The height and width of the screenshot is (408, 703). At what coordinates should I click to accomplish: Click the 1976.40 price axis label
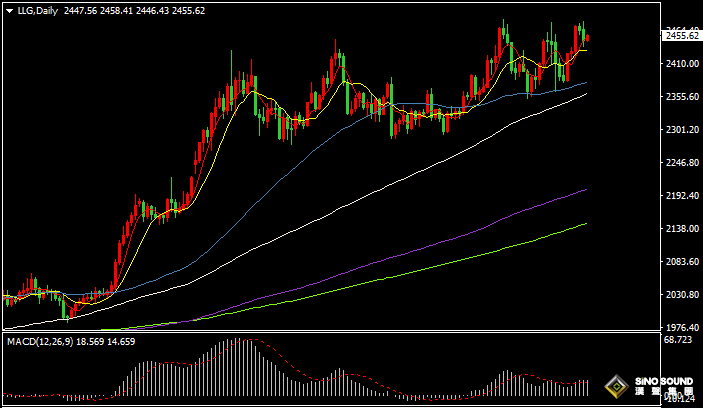click(679, 328)
